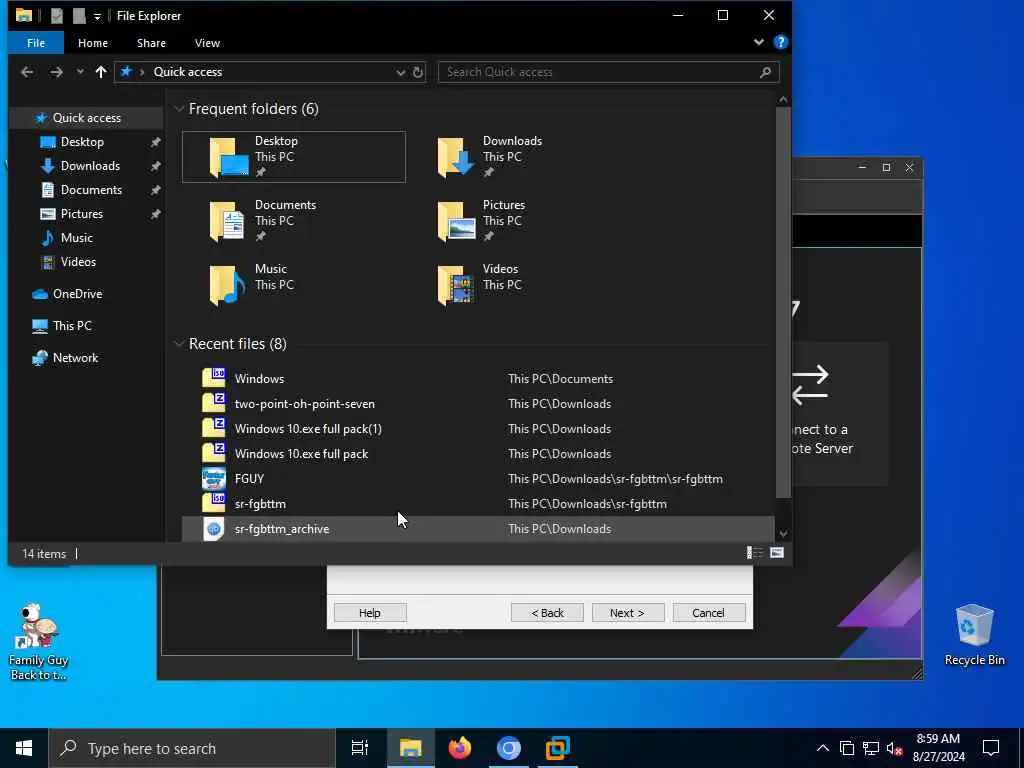Image resolution: width=1024 pixels, height=768 pixels.
Task: Click the < Back button in wizard
Action: (547, 613)
